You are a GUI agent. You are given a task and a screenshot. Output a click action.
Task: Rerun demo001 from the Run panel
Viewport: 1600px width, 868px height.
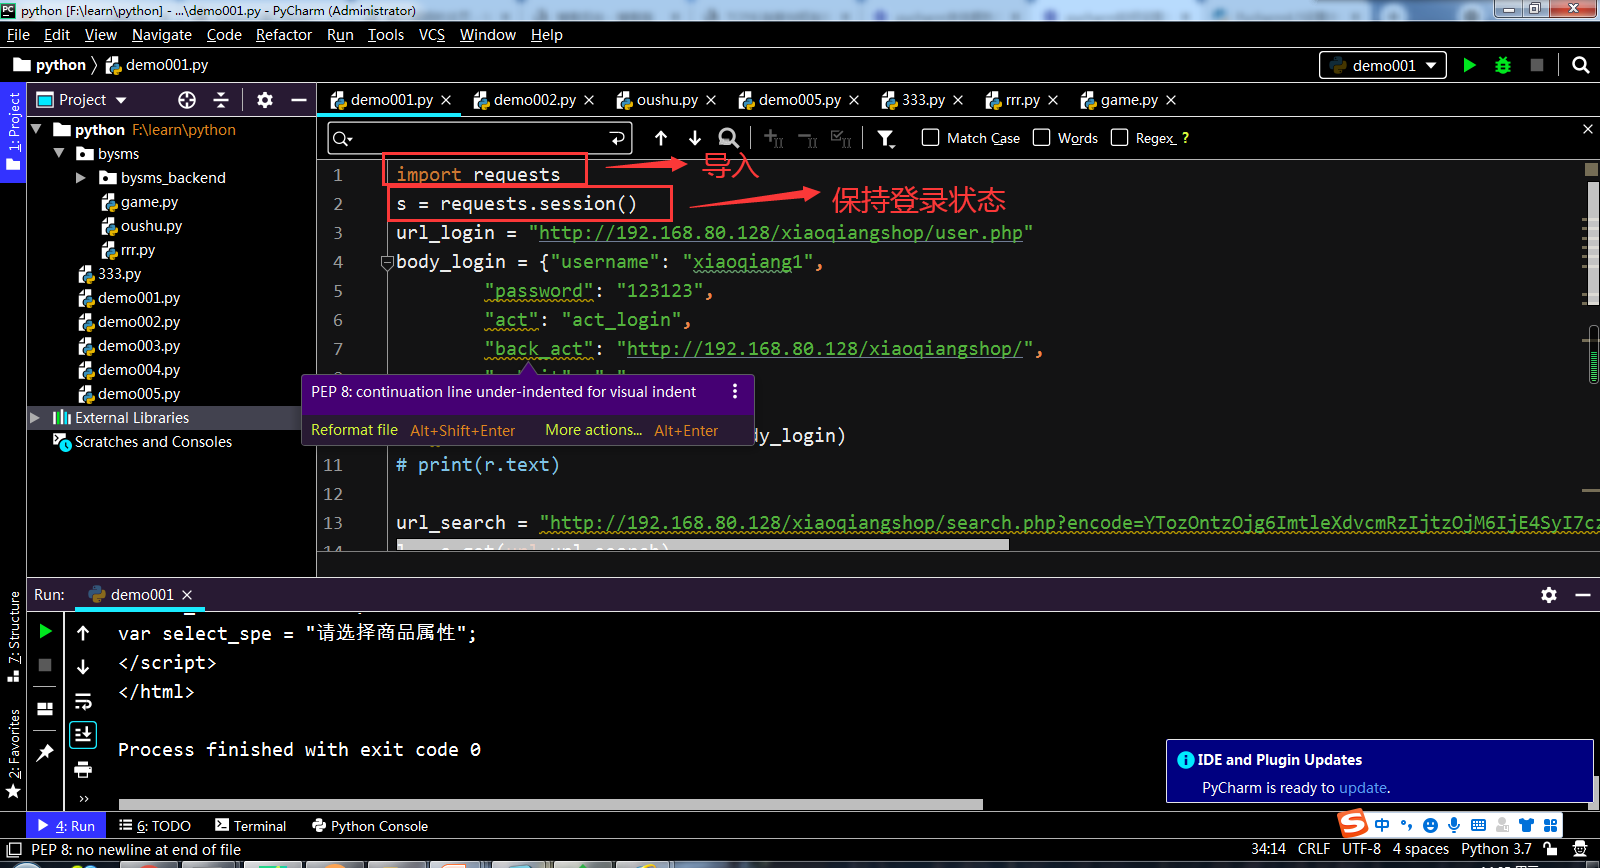45,631
